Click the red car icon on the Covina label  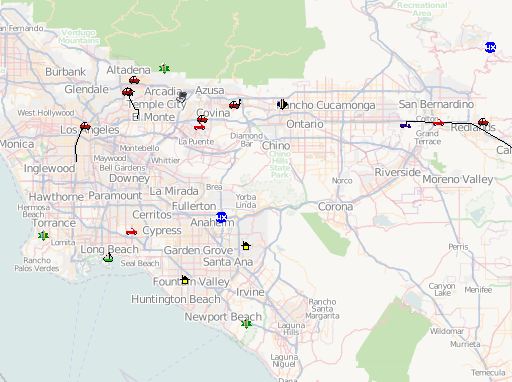click(x=202, y=119)
